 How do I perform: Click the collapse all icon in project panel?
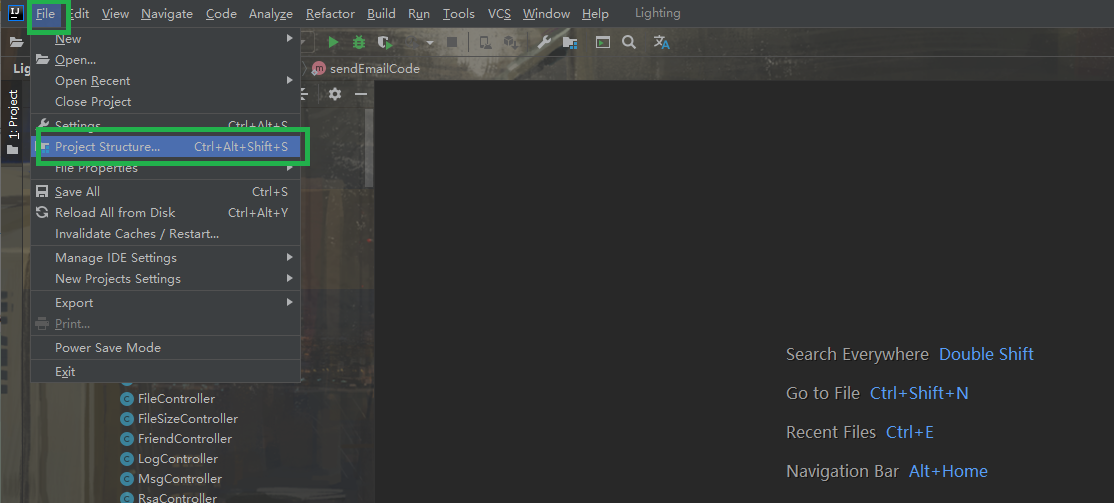point(303,94)
